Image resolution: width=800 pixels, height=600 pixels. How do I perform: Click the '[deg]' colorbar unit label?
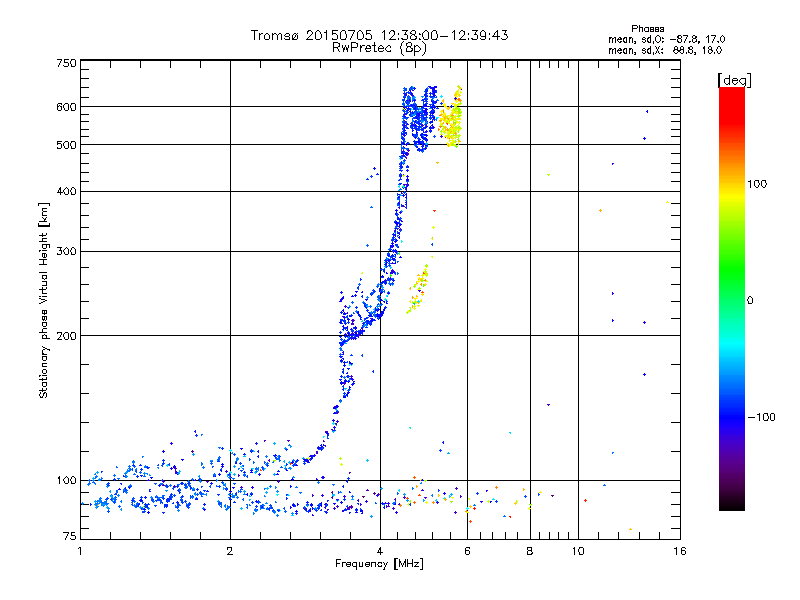pyautogui.click(x=734, y=80)
